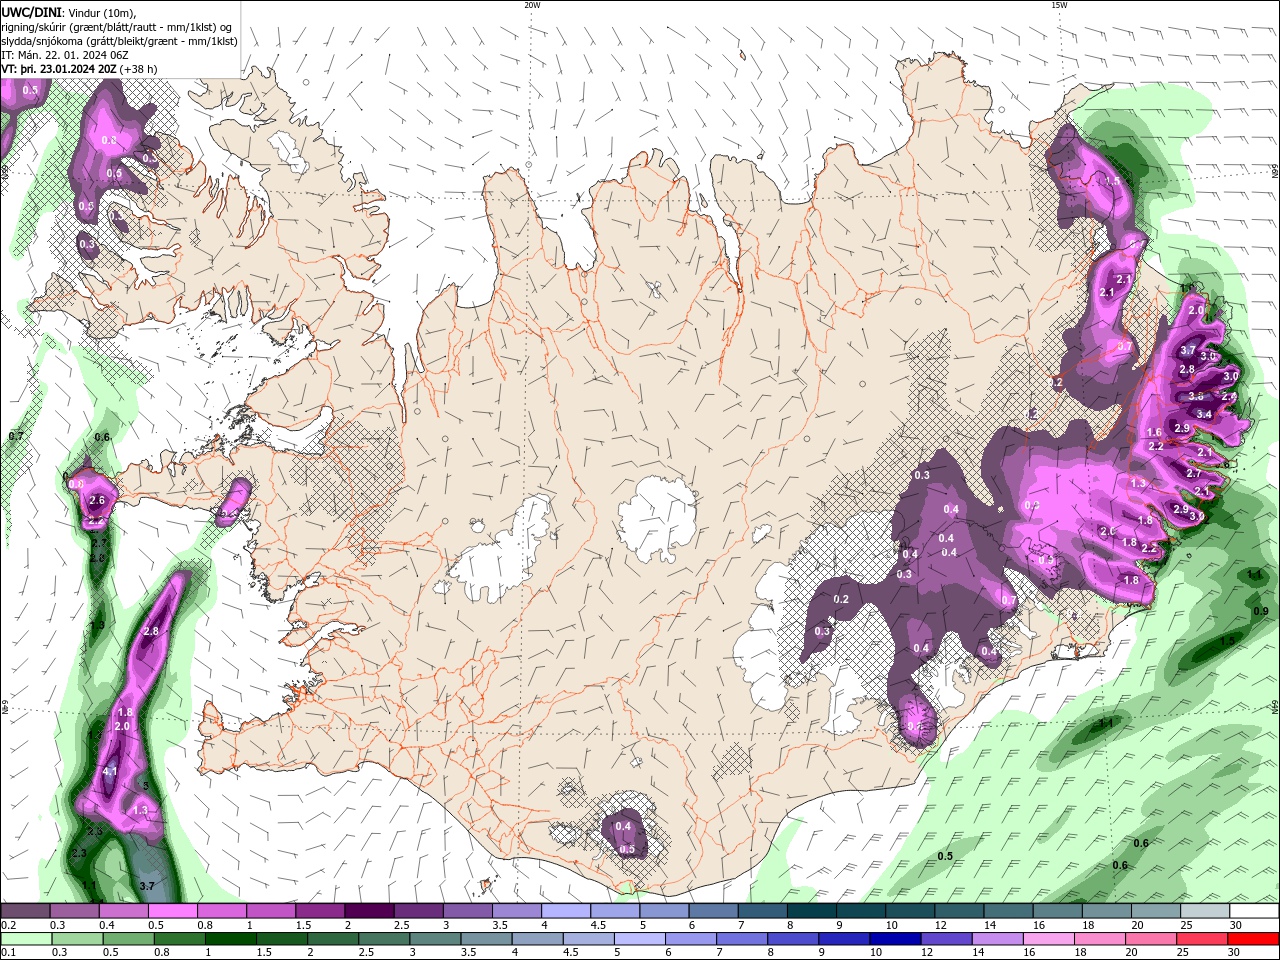Image resolution: width=1280 pixels, height=960 pixels.
Task: Click the 4.1 precipitation value on the map
Action: [110, 772]
